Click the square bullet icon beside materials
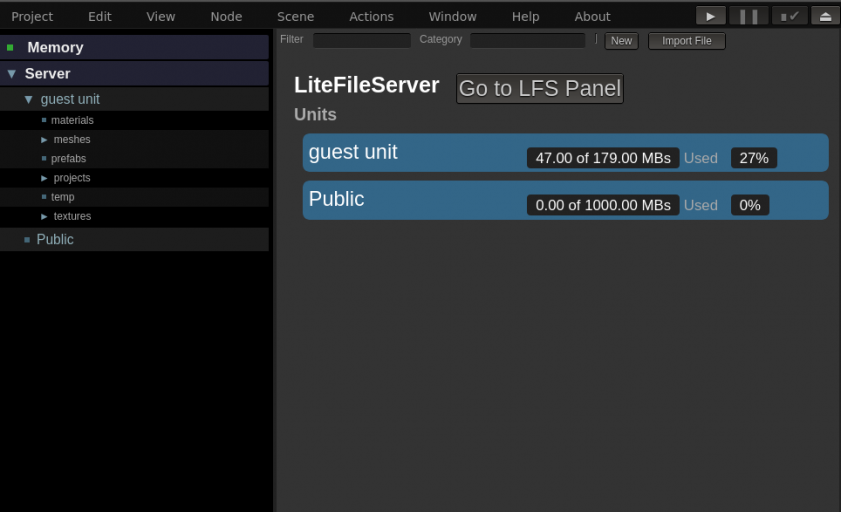 click(x=44, y=120)
